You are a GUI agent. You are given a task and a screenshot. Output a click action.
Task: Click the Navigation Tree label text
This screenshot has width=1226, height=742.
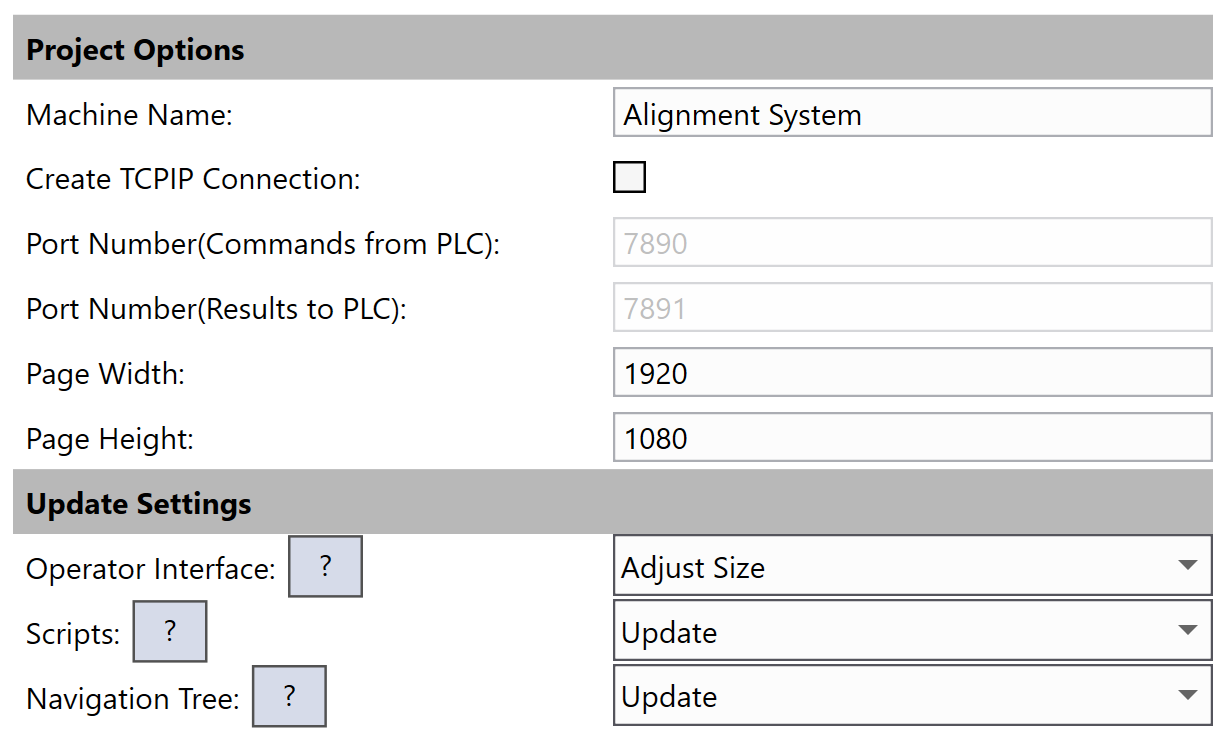point(133,698)
